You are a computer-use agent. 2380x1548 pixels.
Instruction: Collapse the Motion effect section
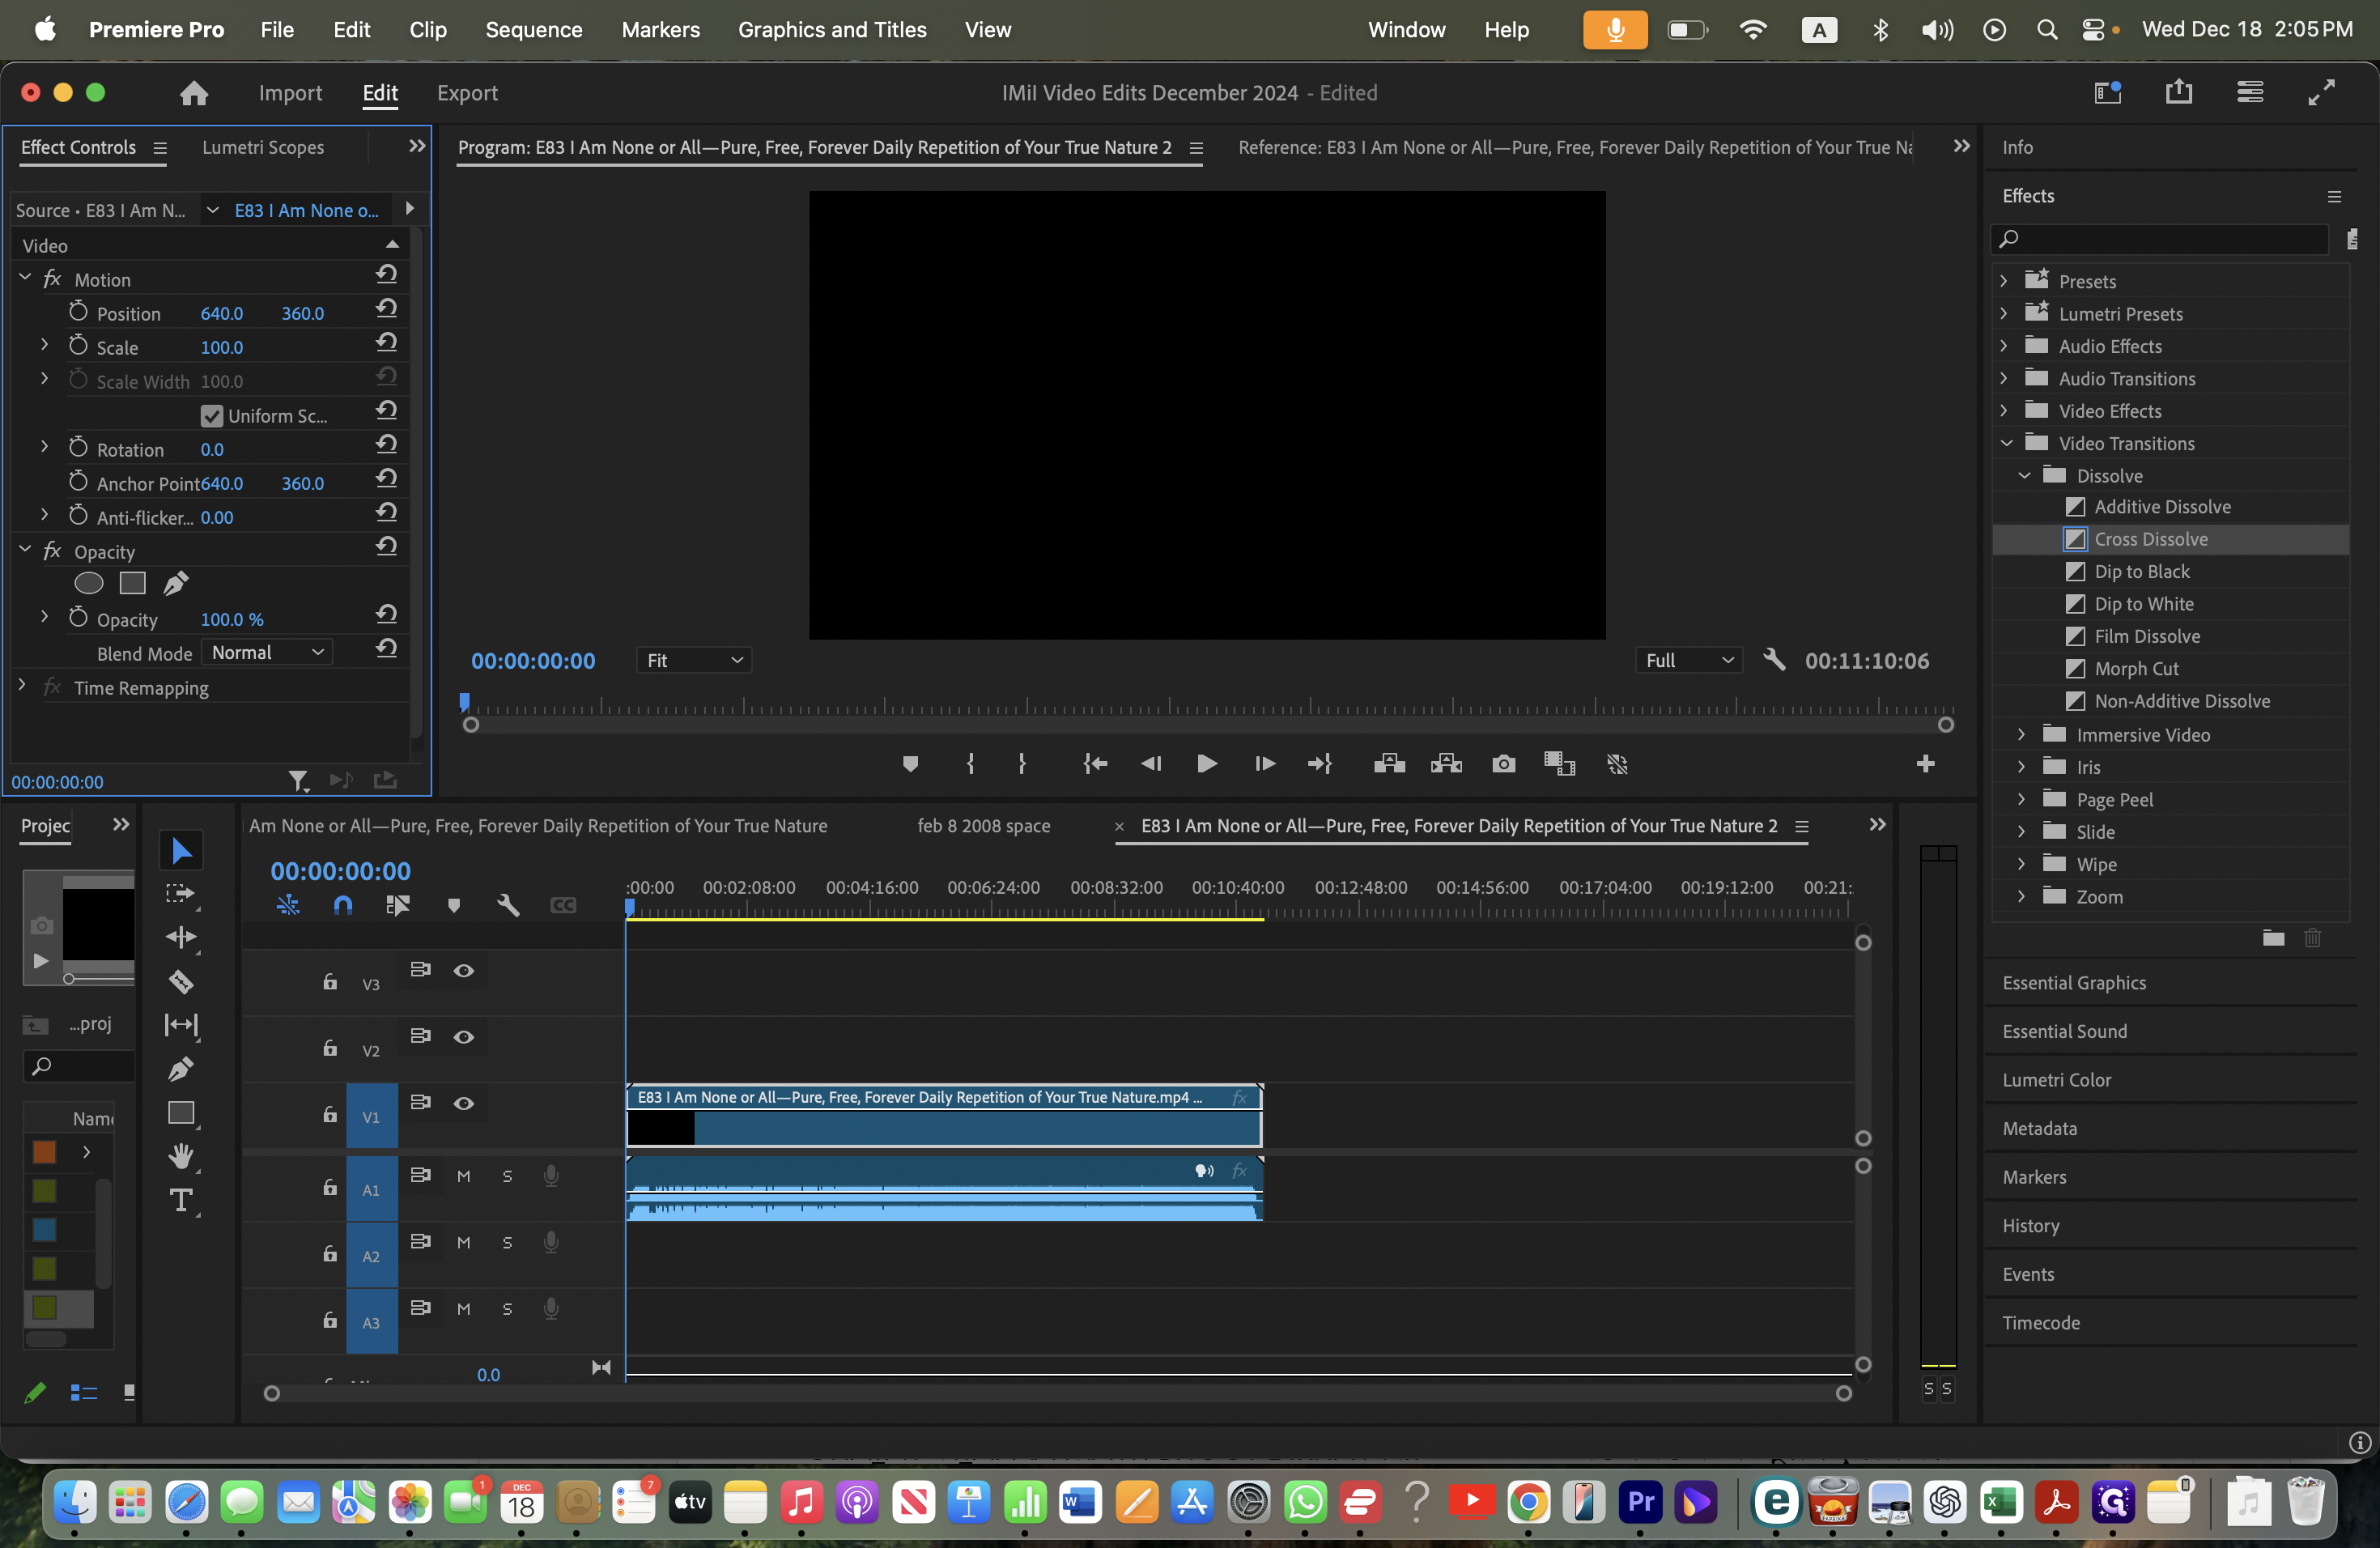pyautogui.click(x=25, y=278)
